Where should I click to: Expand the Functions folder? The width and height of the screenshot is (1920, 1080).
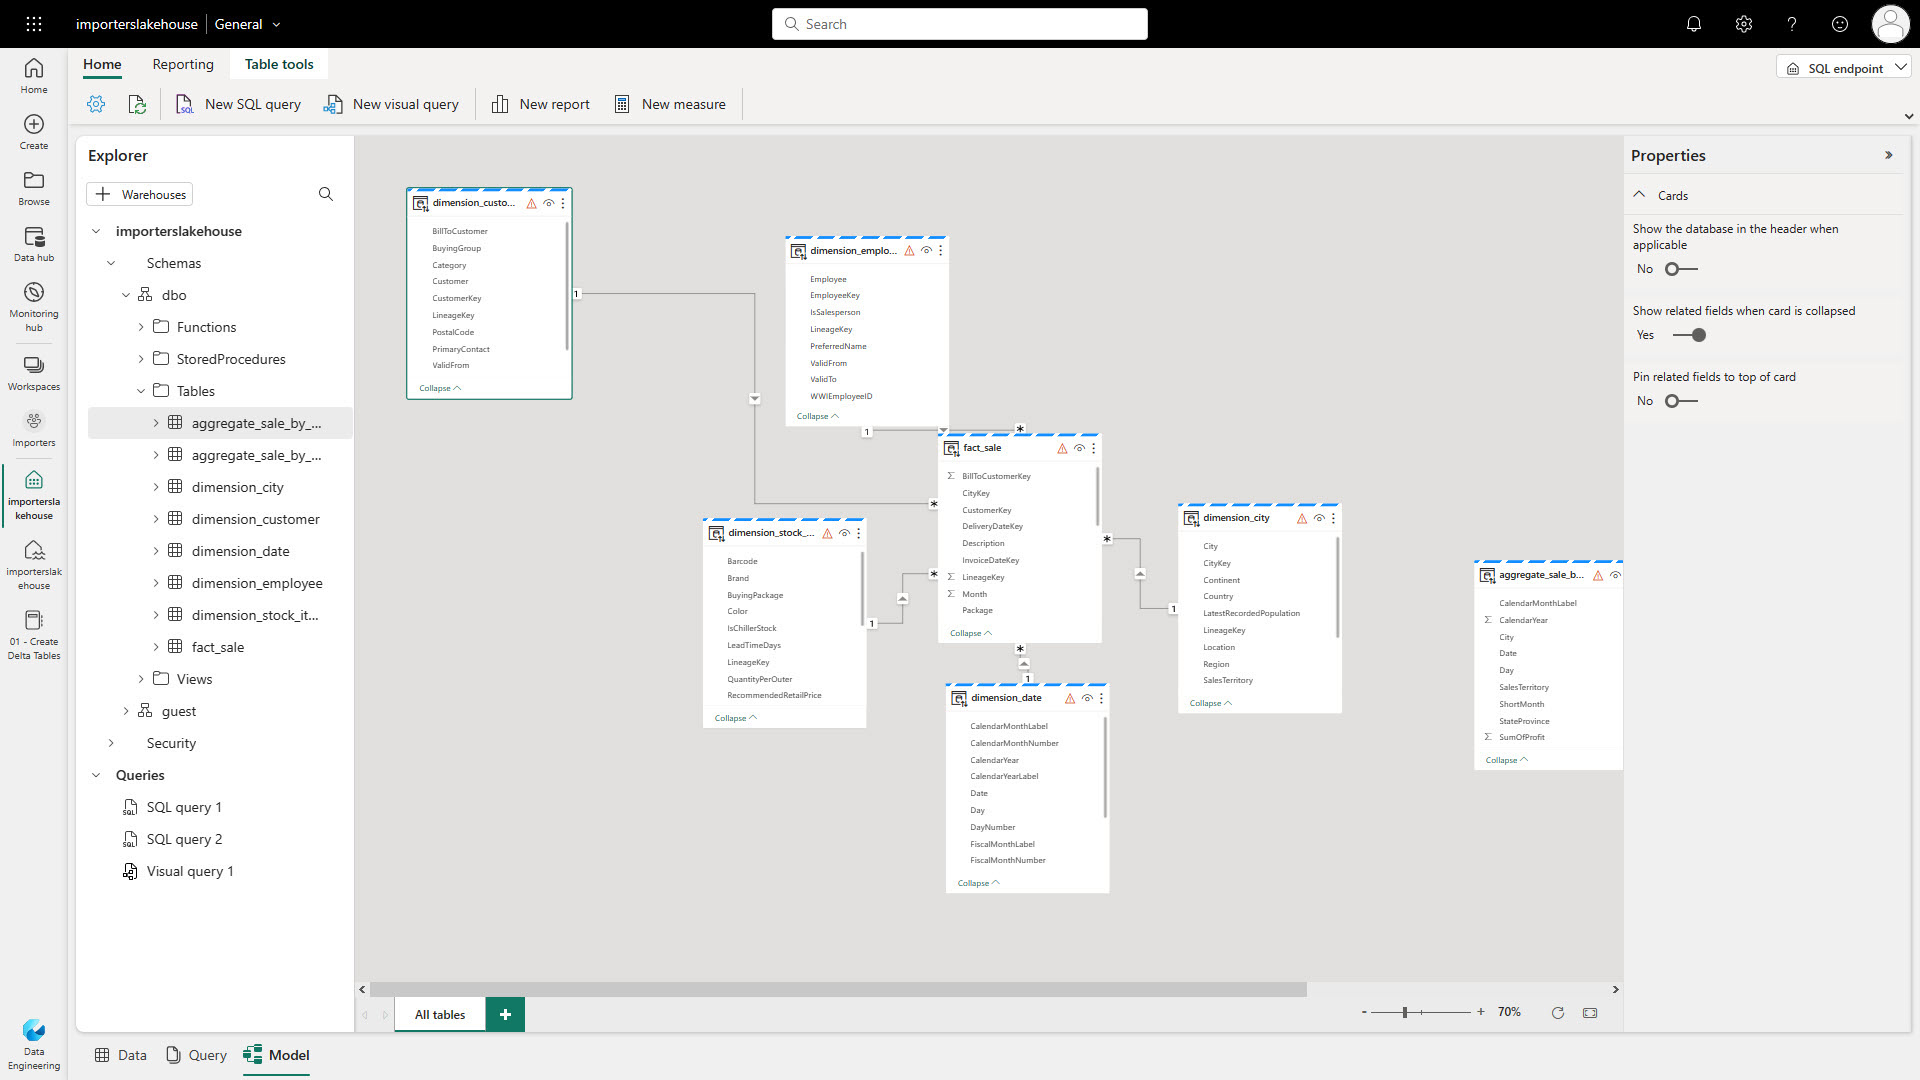(141, 327)
